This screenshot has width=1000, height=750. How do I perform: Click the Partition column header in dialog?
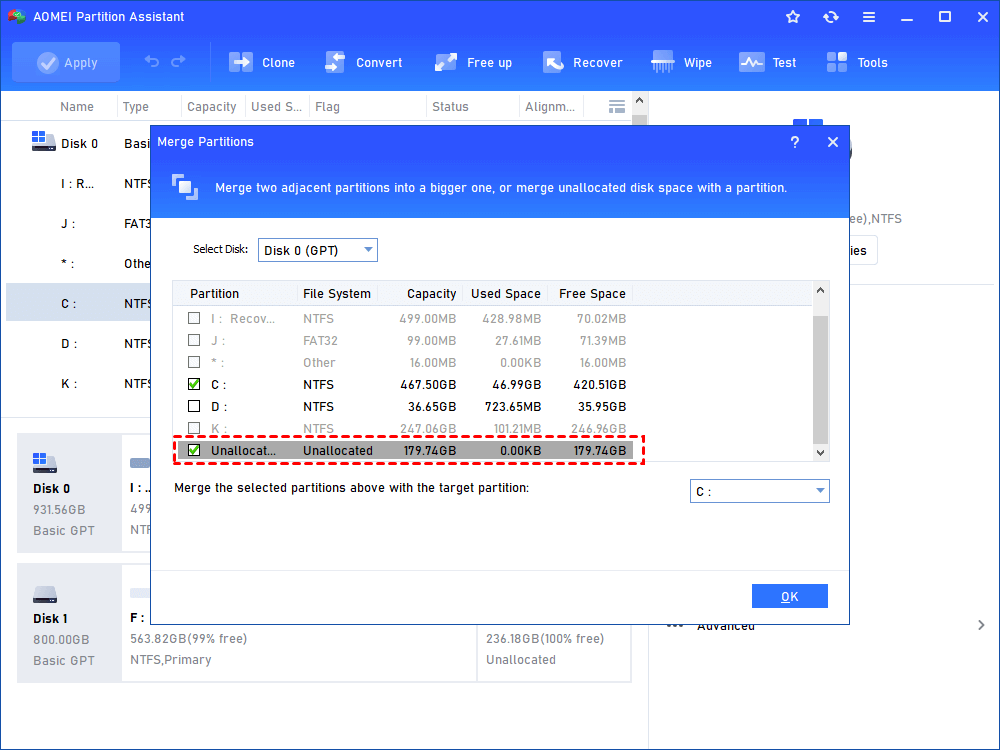tap(214, 293)
